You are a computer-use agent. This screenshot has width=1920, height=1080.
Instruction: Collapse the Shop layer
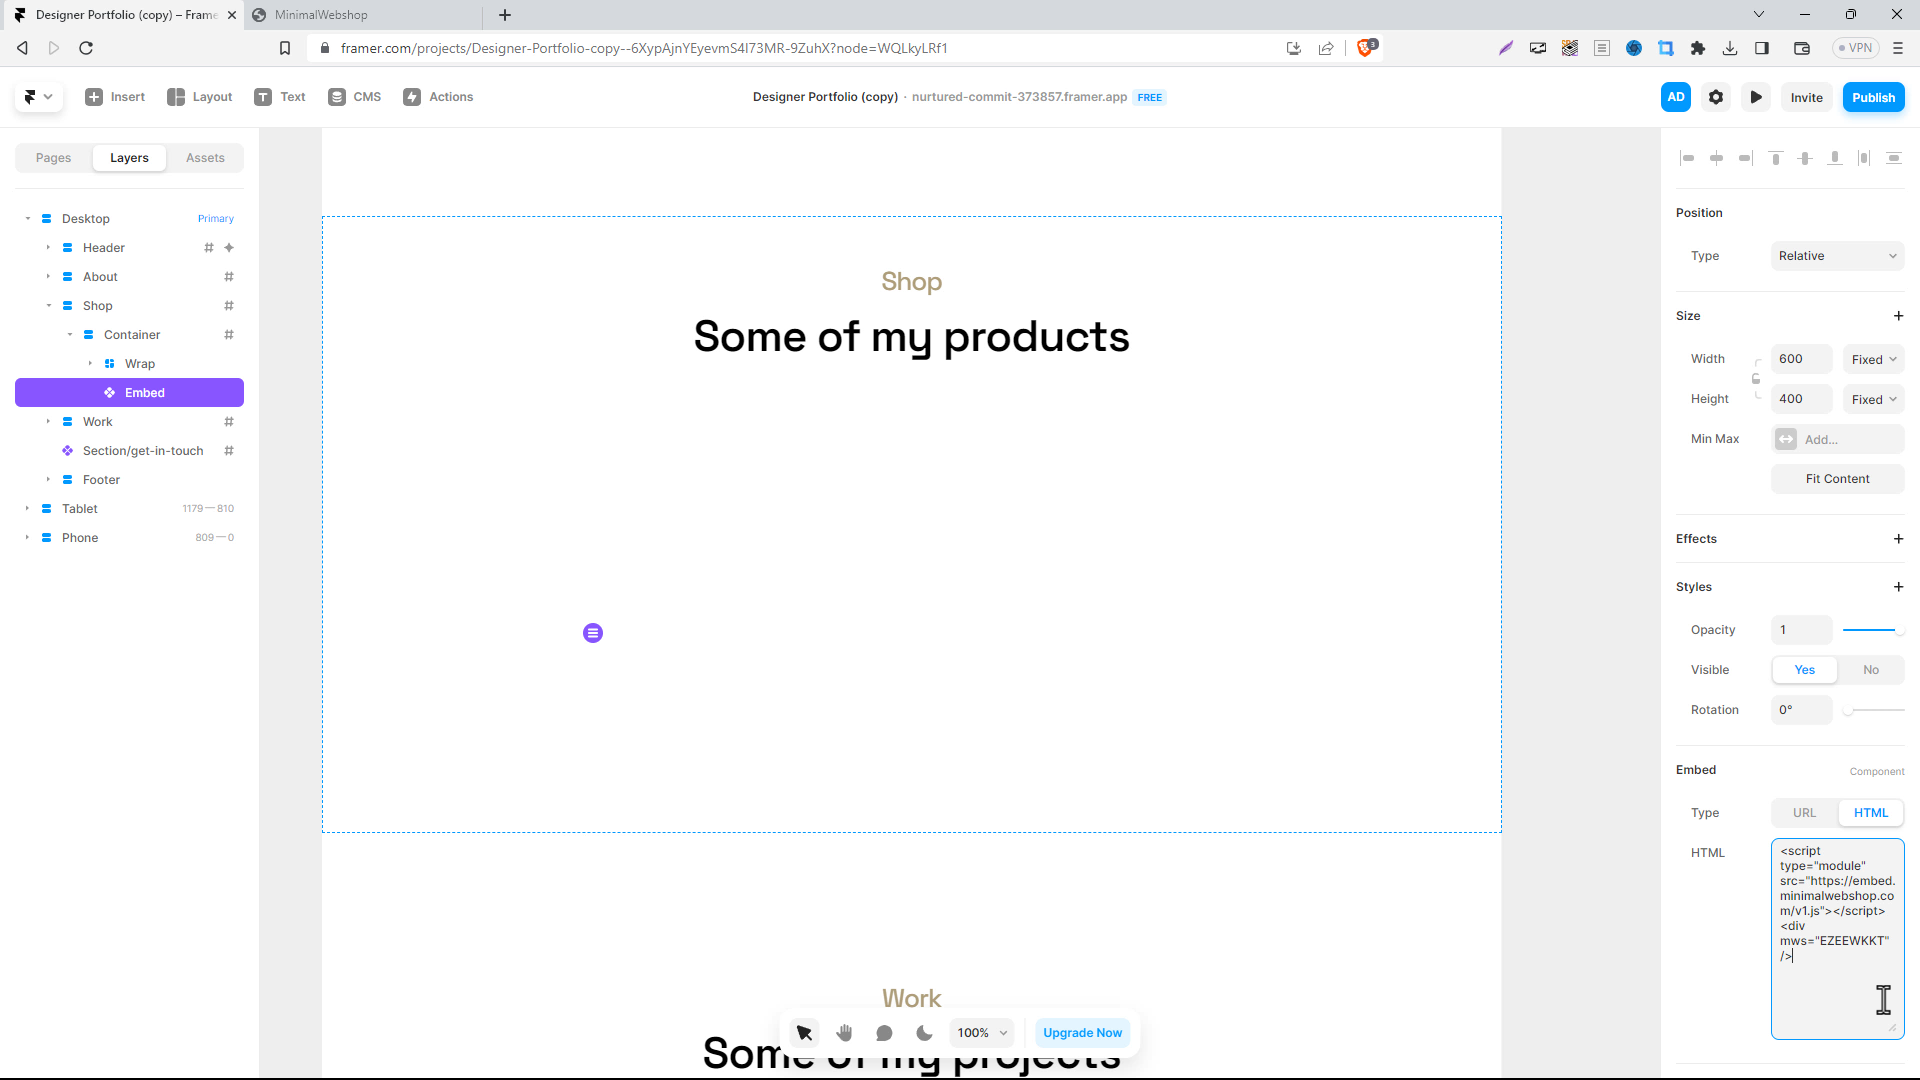[x=48, y=306]
